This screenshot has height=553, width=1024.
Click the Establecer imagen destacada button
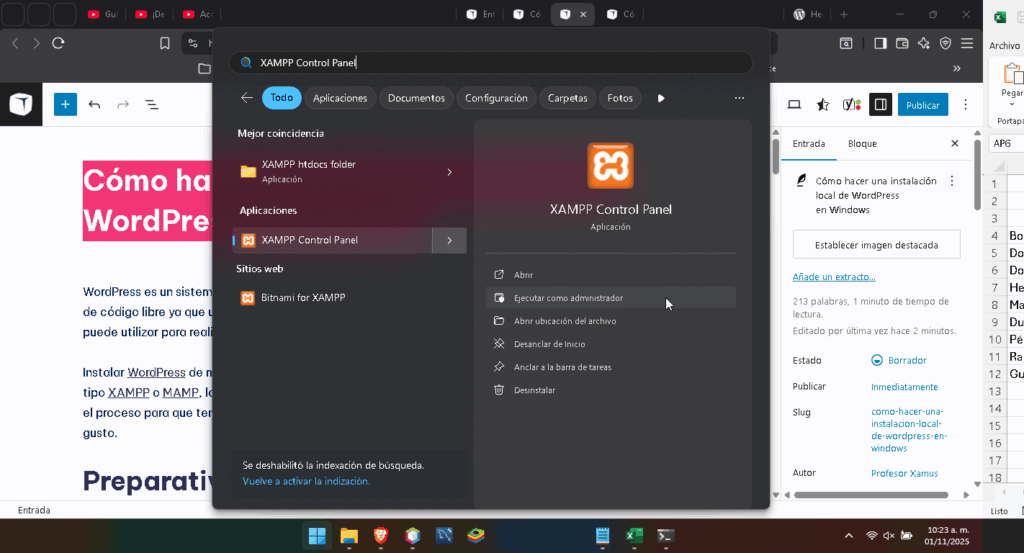coord(876,245)
